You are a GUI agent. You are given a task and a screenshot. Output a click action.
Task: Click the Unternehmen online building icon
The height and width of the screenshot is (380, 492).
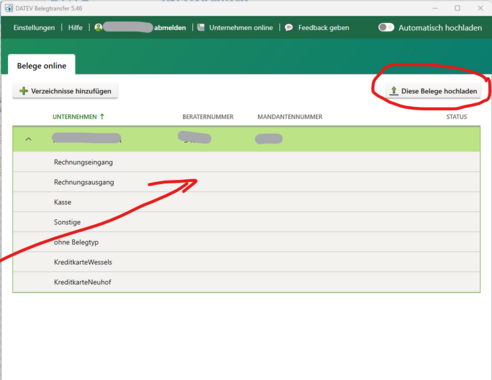coord(201,27)
